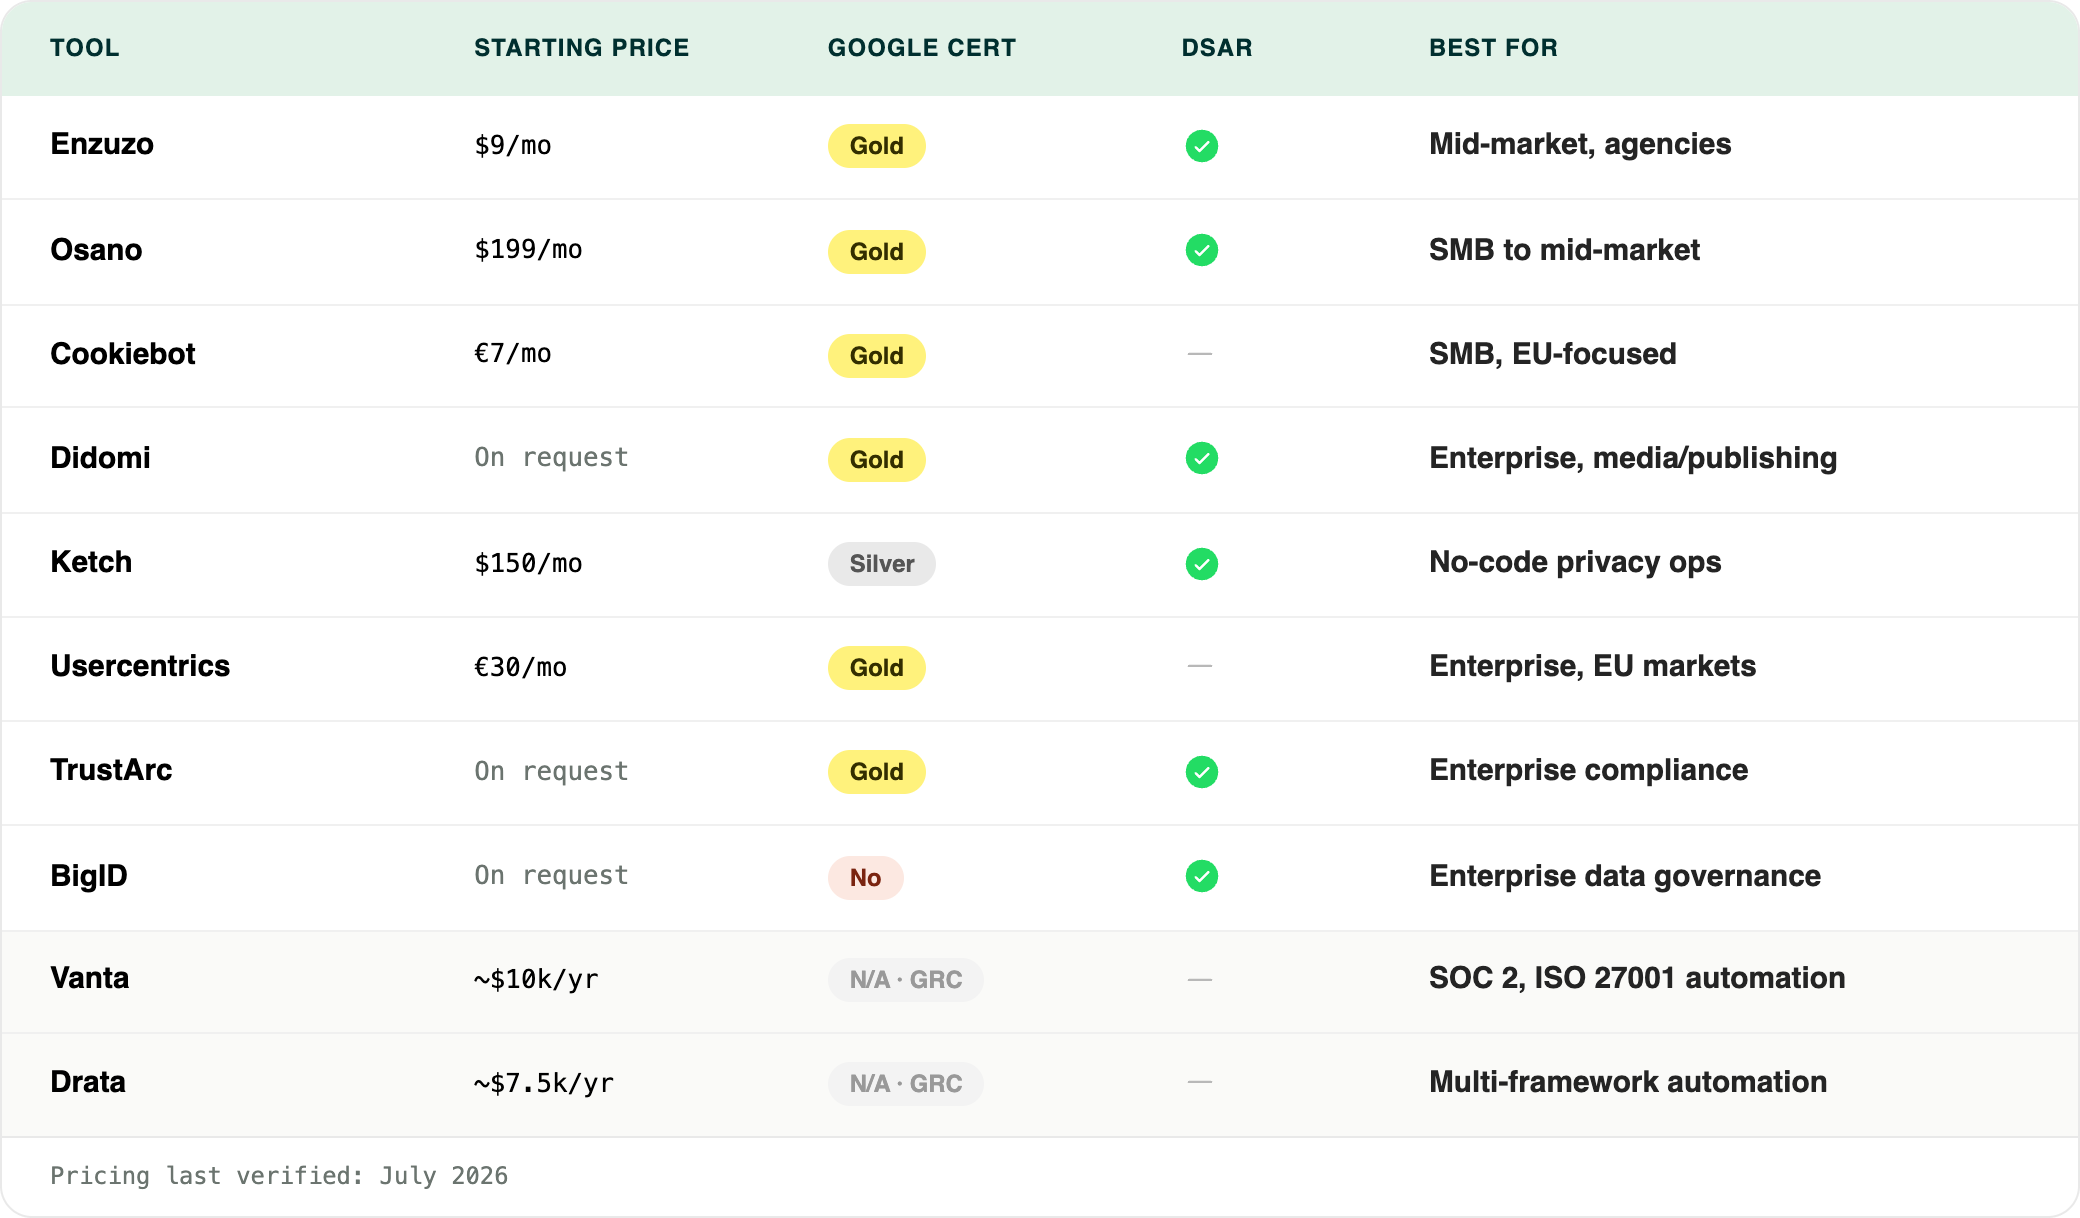The width and height of the screenshot is (2080, 1218).
Task: Click 'Multi-framework automation' text
Action: [1628, 1082]
